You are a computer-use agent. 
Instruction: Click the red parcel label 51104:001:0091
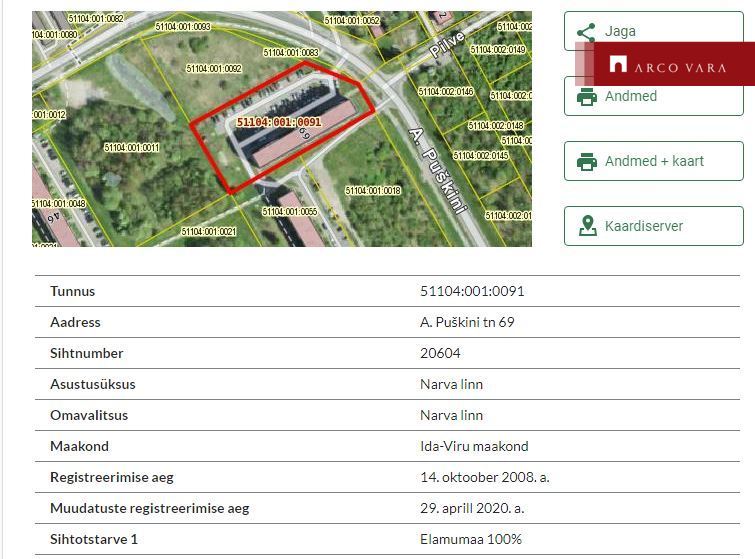279,122
